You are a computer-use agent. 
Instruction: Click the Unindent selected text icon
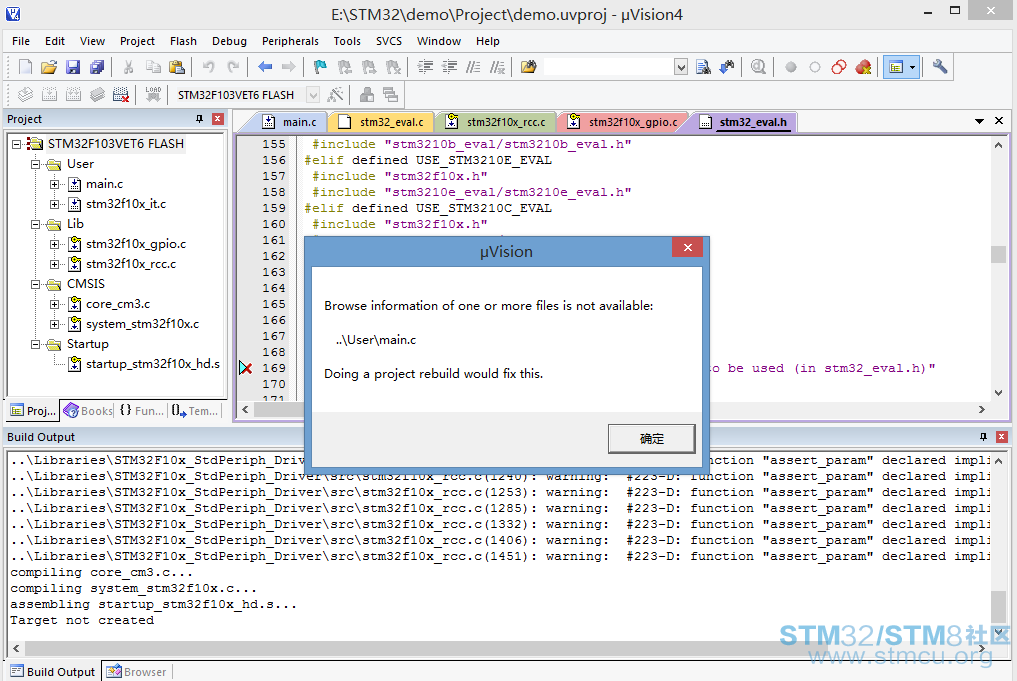point(449,67)
